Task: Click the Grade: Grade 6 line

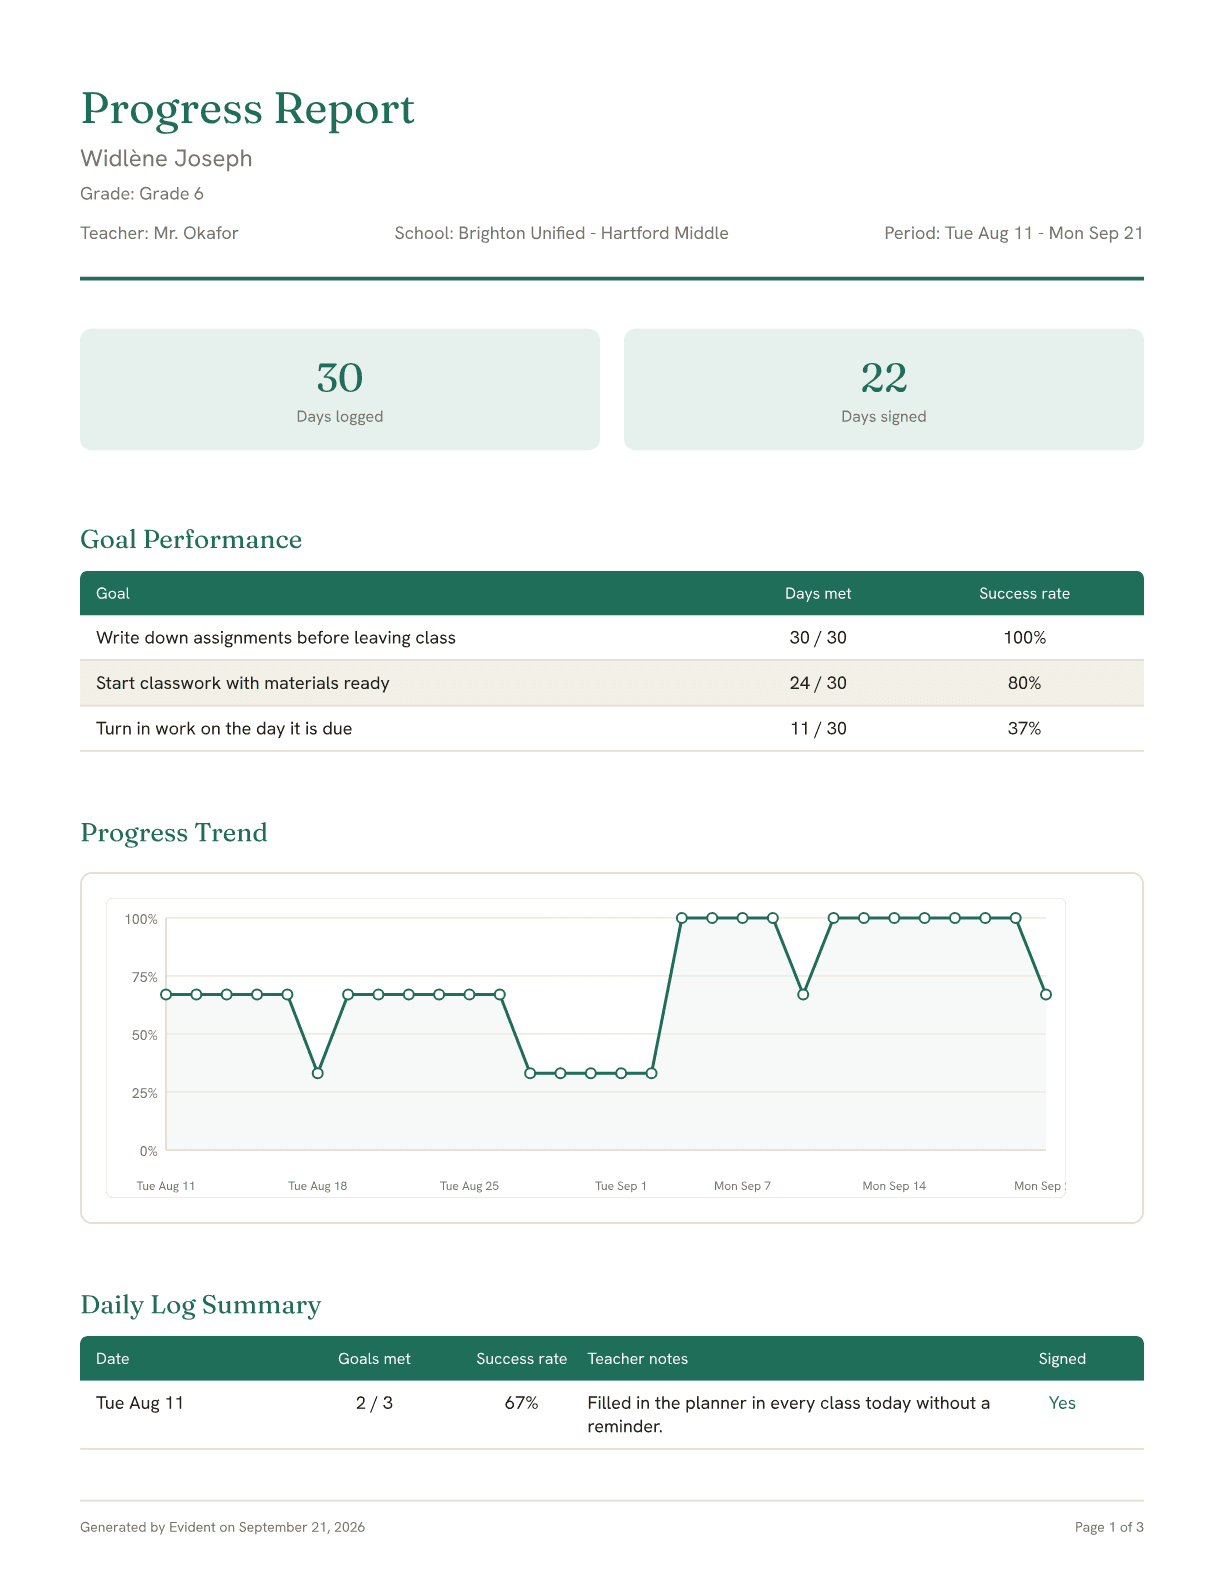Action: point(142,193)
